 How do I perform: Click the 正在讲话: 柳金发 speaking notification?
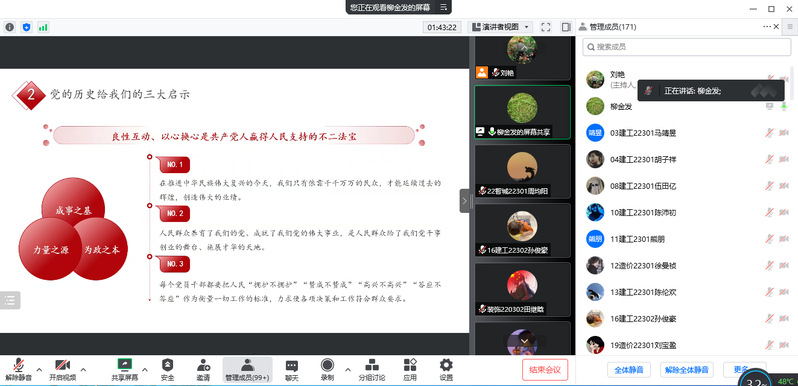tap(710, 91)
